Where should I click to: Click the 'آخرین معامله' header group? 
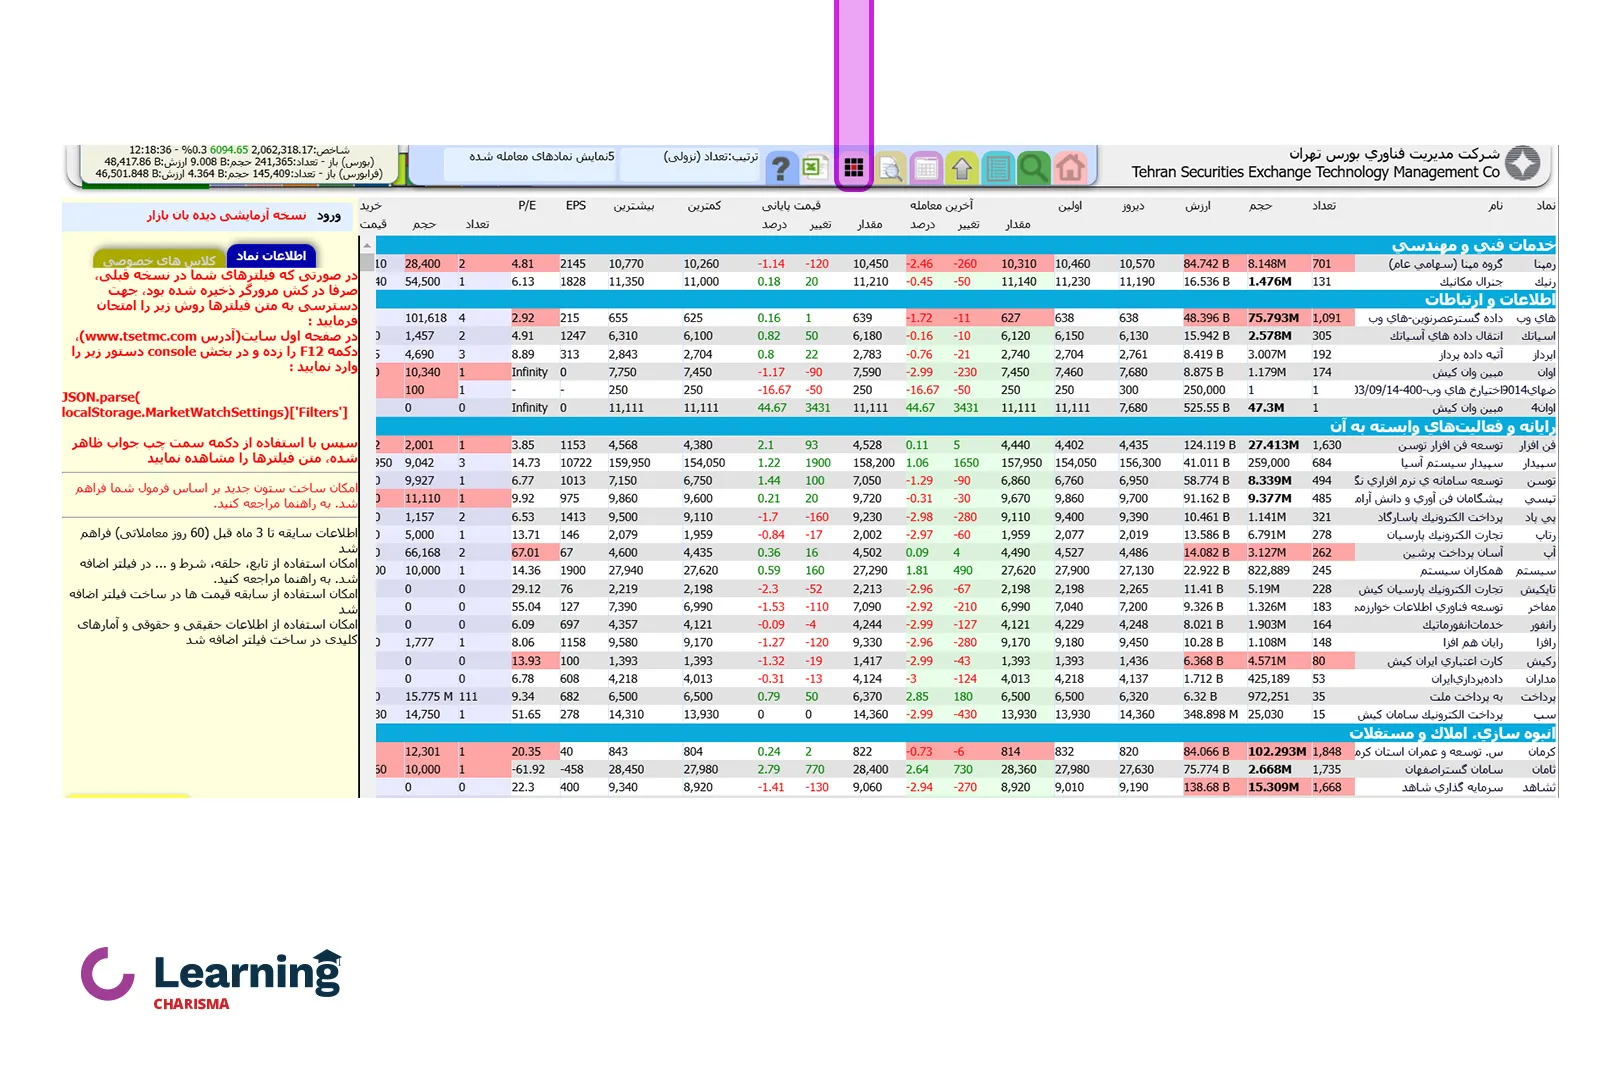pyautogui.click(x=941, y=206)
